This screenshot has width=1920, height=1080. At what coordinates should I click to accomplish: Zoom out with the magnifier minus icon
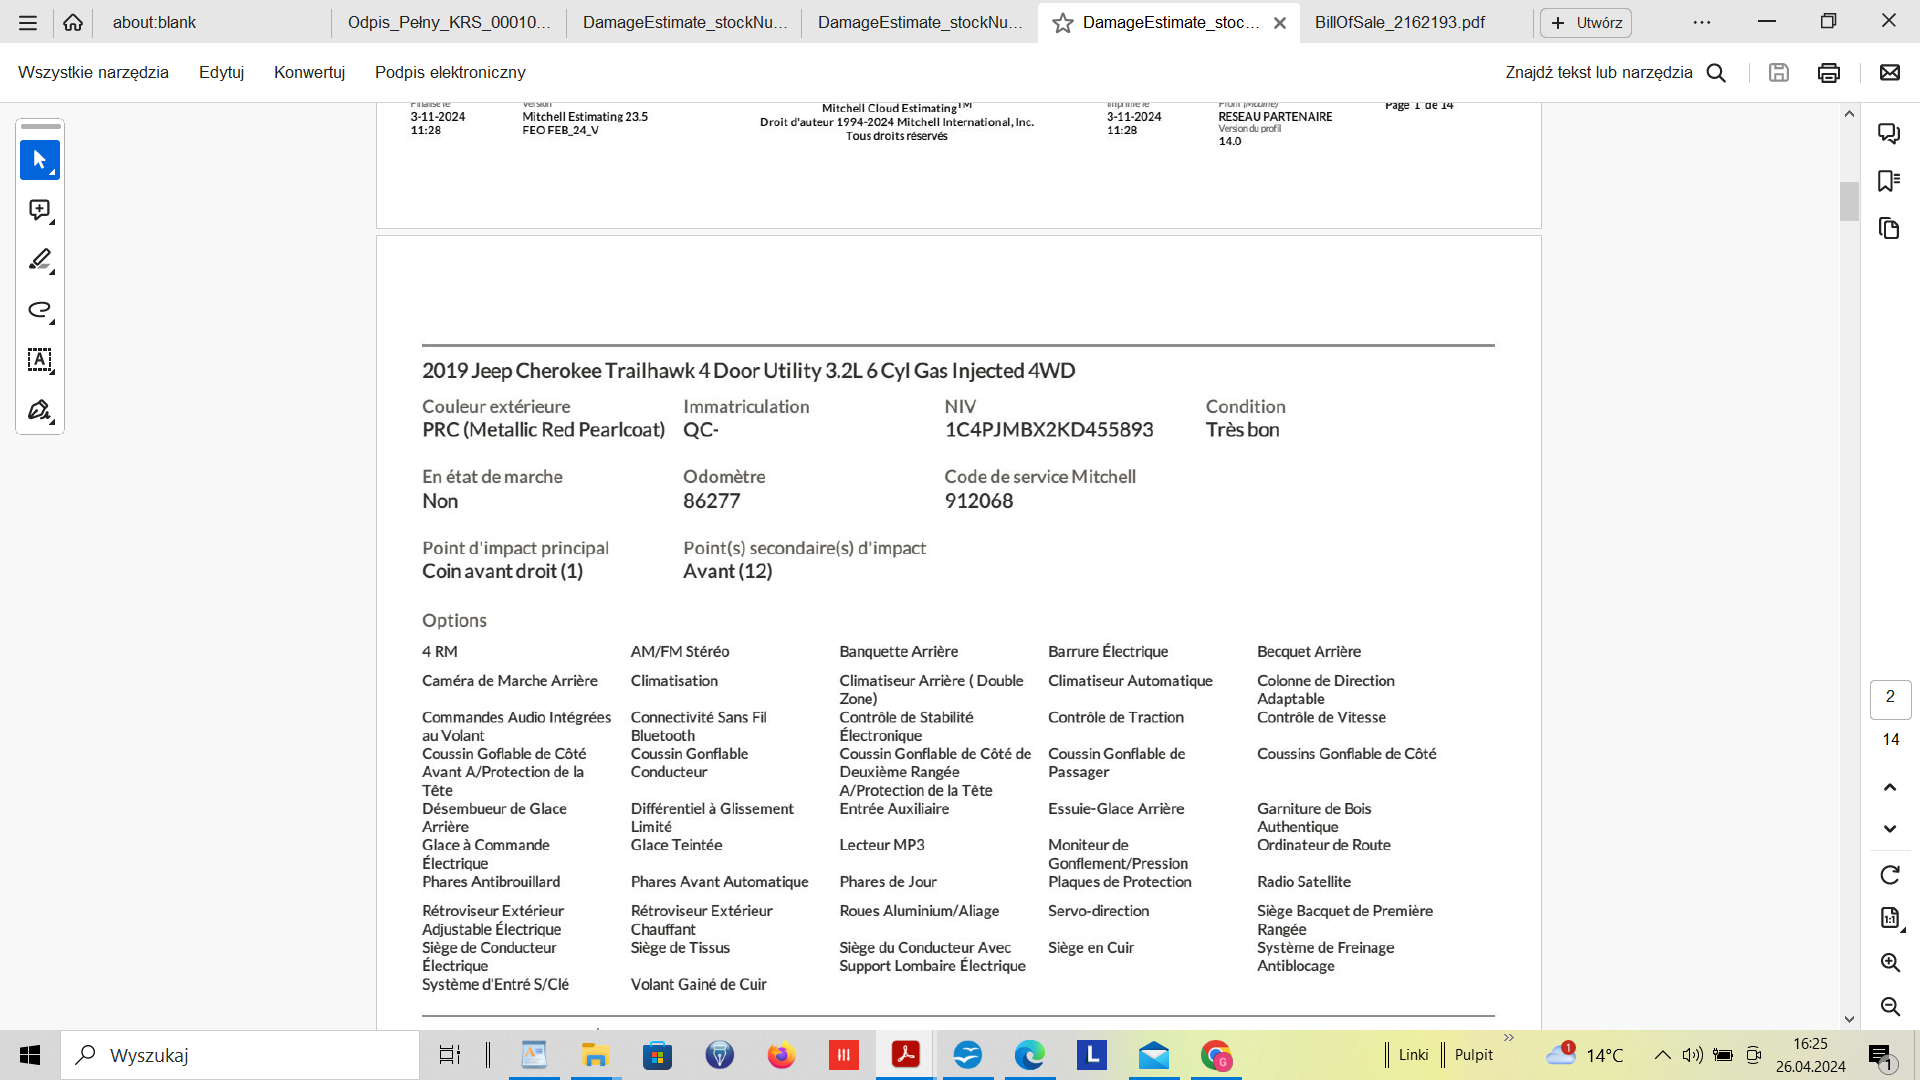coord(1890,1006)
